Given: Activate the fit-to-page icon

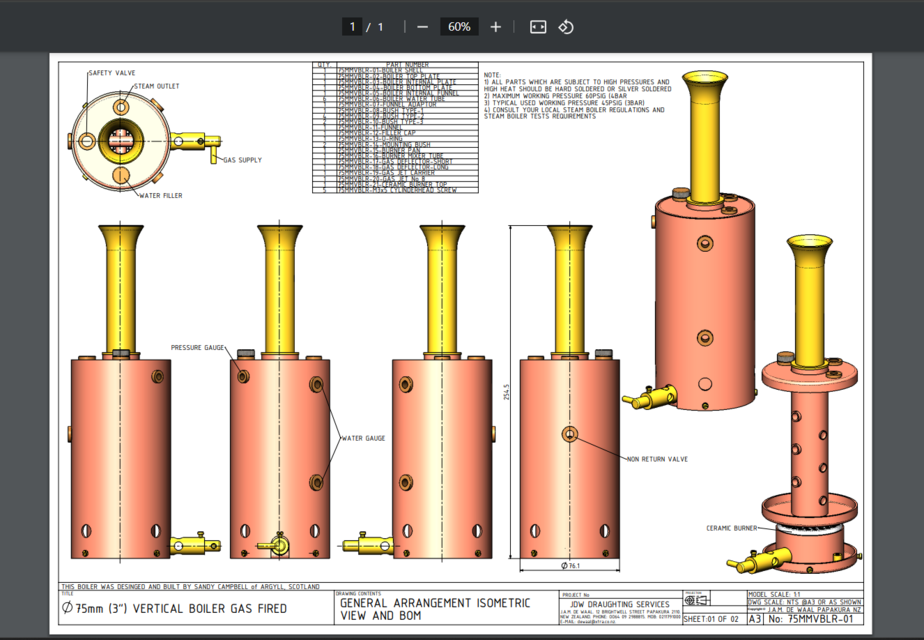Looking at the screenshot, I should pyautogui.click(x=537, y=26).
